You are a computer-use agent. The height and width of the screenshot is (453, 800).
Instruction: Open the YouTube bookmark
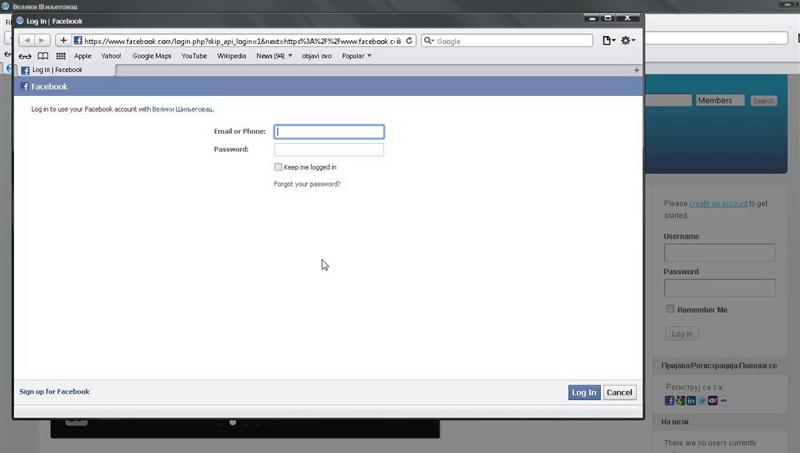[194, 56]
